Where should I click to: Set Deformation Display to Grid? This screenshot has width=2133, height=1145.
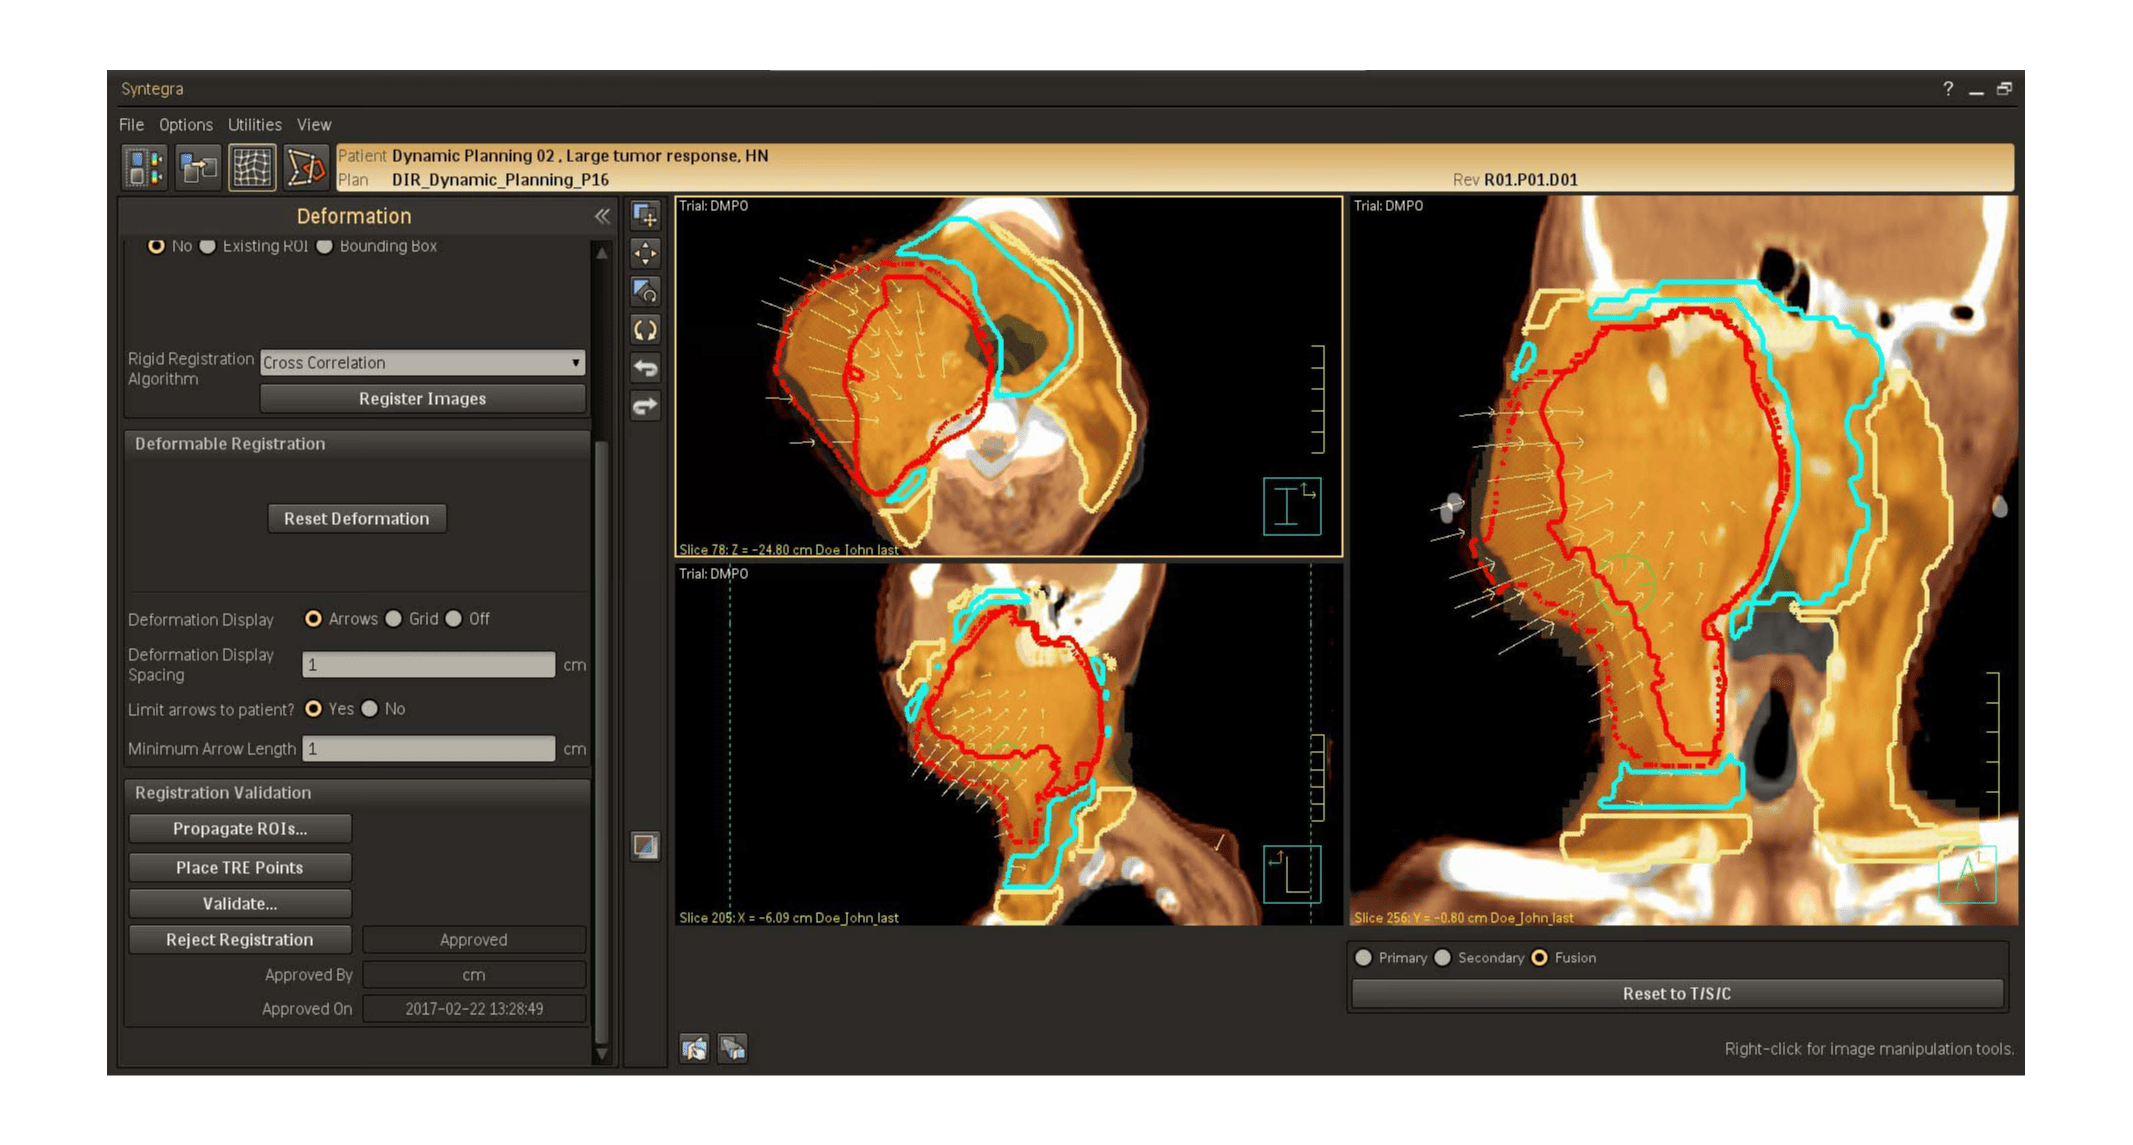point(394,619)
